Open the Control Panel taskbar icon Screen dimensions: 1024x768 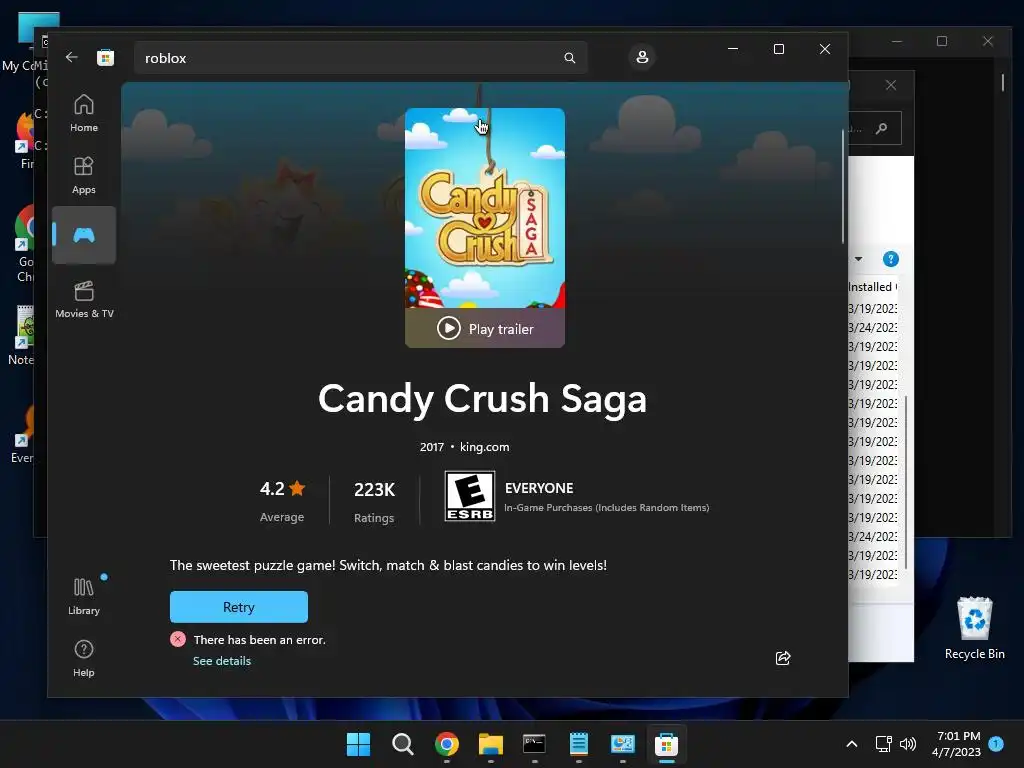622,744
